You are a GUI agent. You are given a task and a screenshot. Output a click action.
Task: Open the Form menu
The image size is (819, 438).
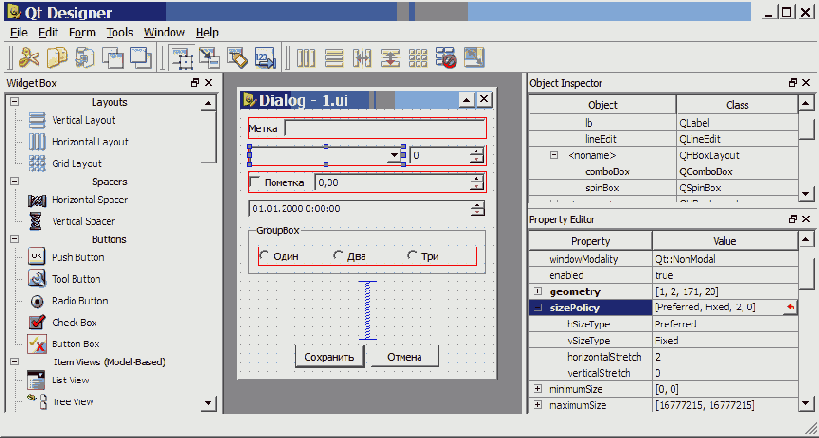click(83, 32)
